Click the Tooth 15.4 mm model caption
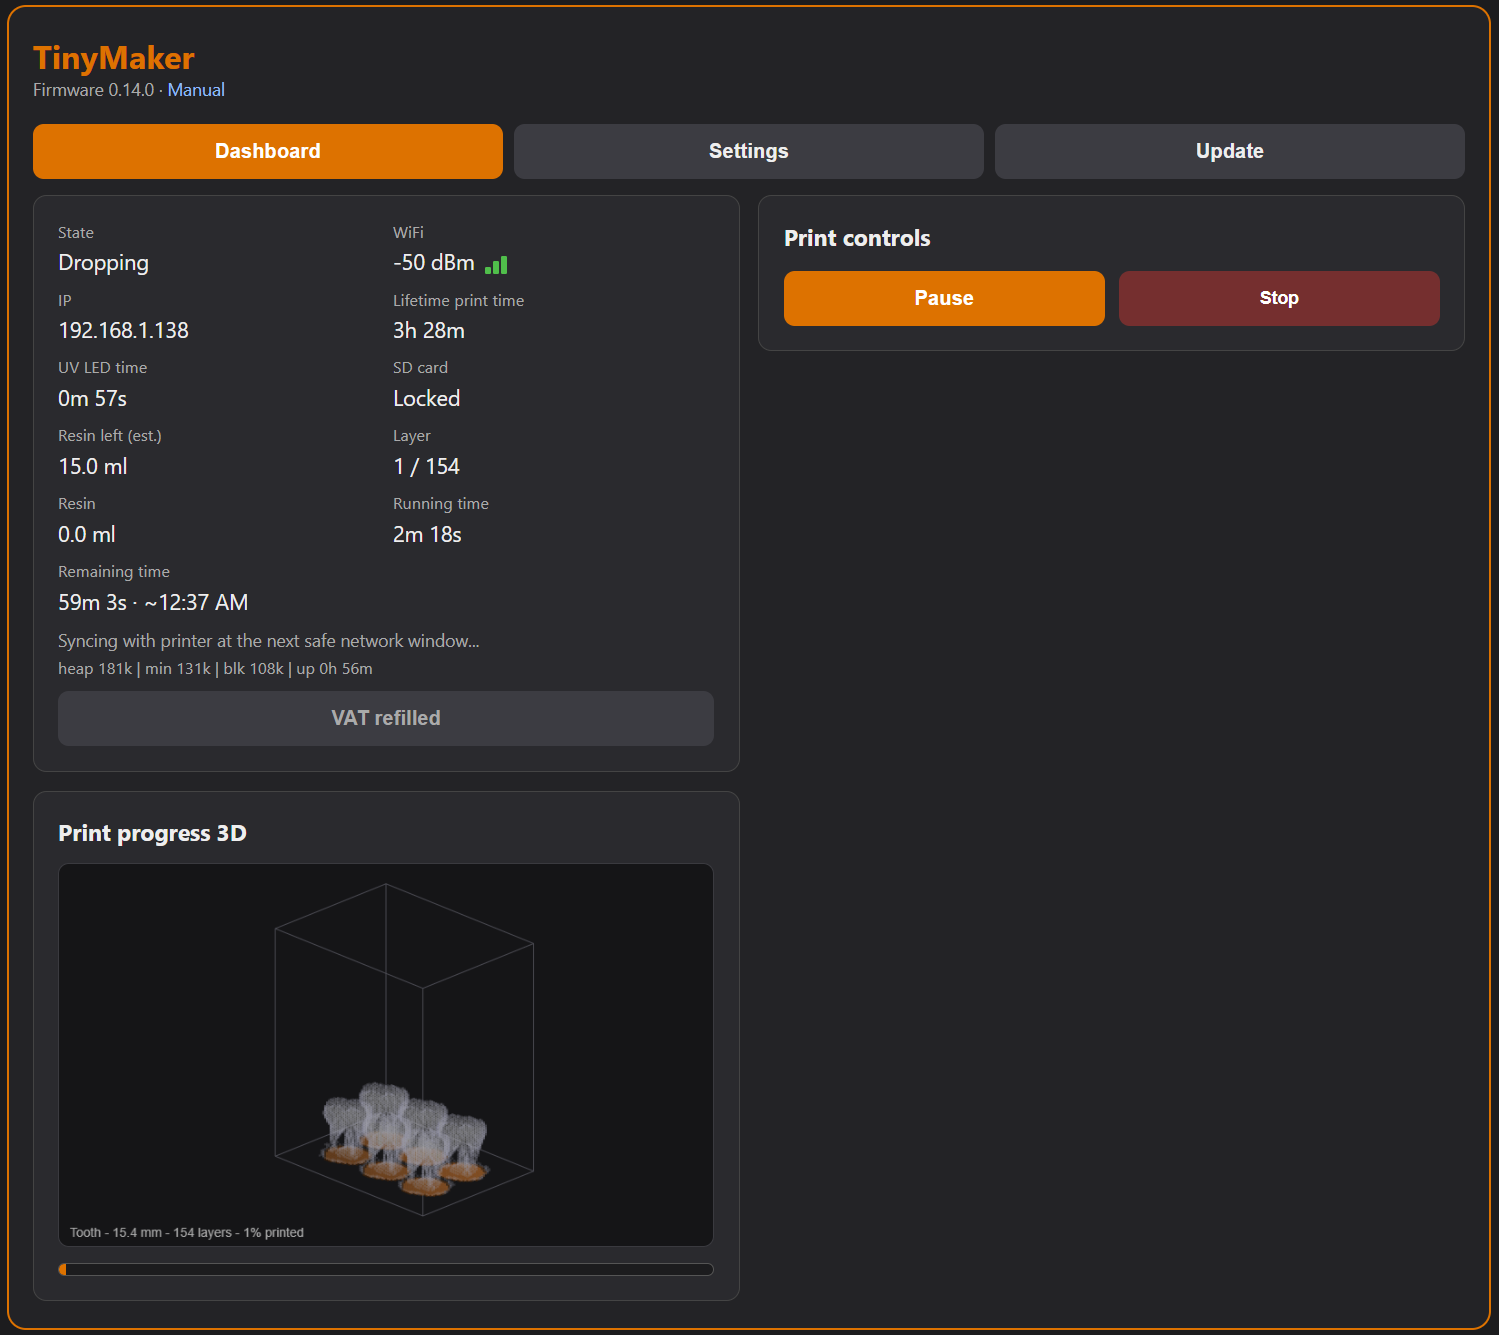The height and width of the screenshot is (1335, 1499). [x=187, y=1233]
